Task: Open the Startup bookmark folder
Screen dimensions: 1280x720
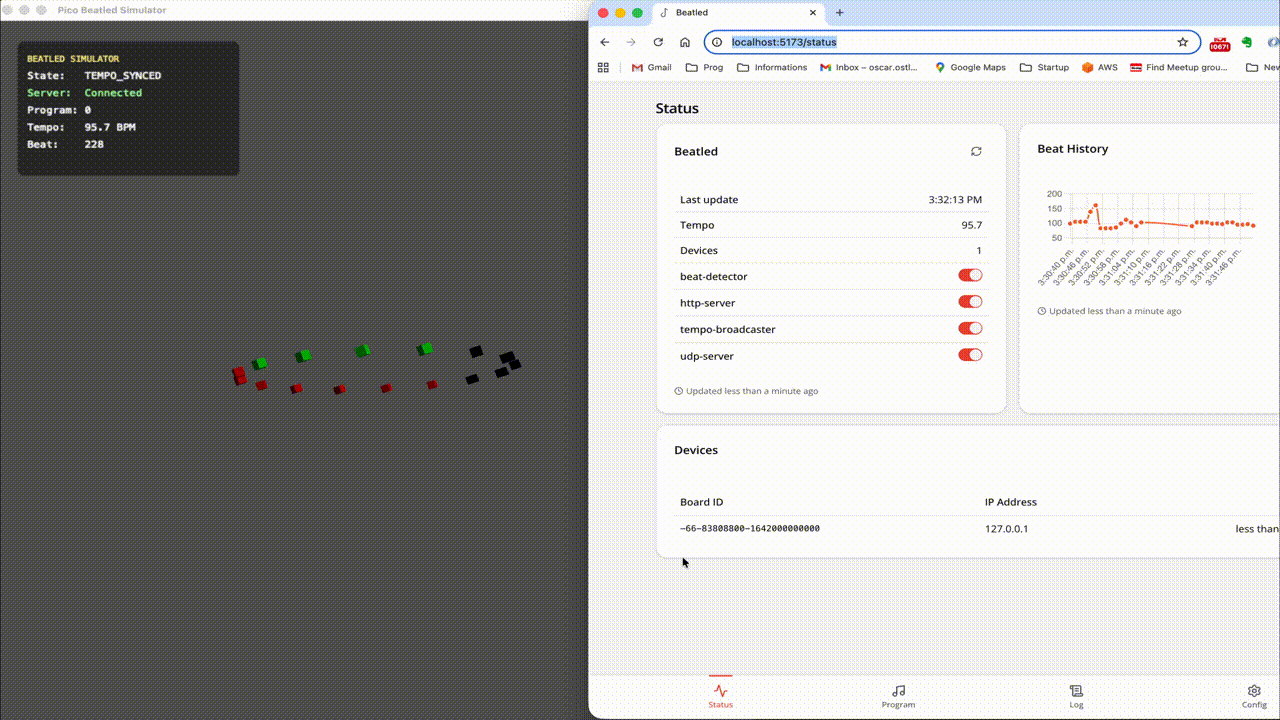Action: pos(1044,67)
